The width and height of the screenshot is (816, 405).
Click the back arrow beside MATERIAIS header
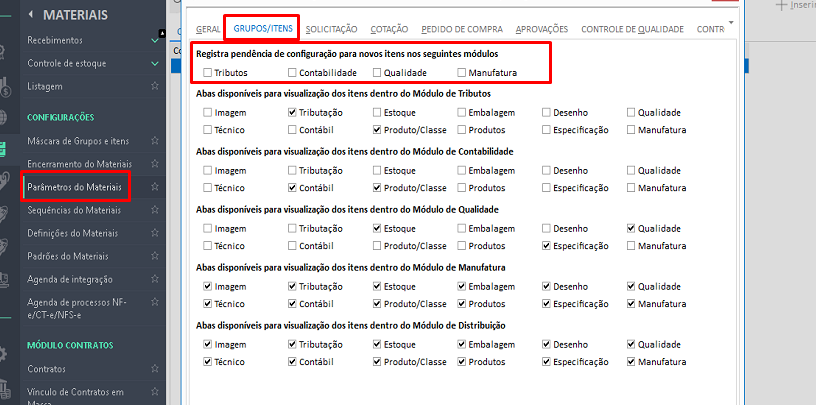(31, 15)
